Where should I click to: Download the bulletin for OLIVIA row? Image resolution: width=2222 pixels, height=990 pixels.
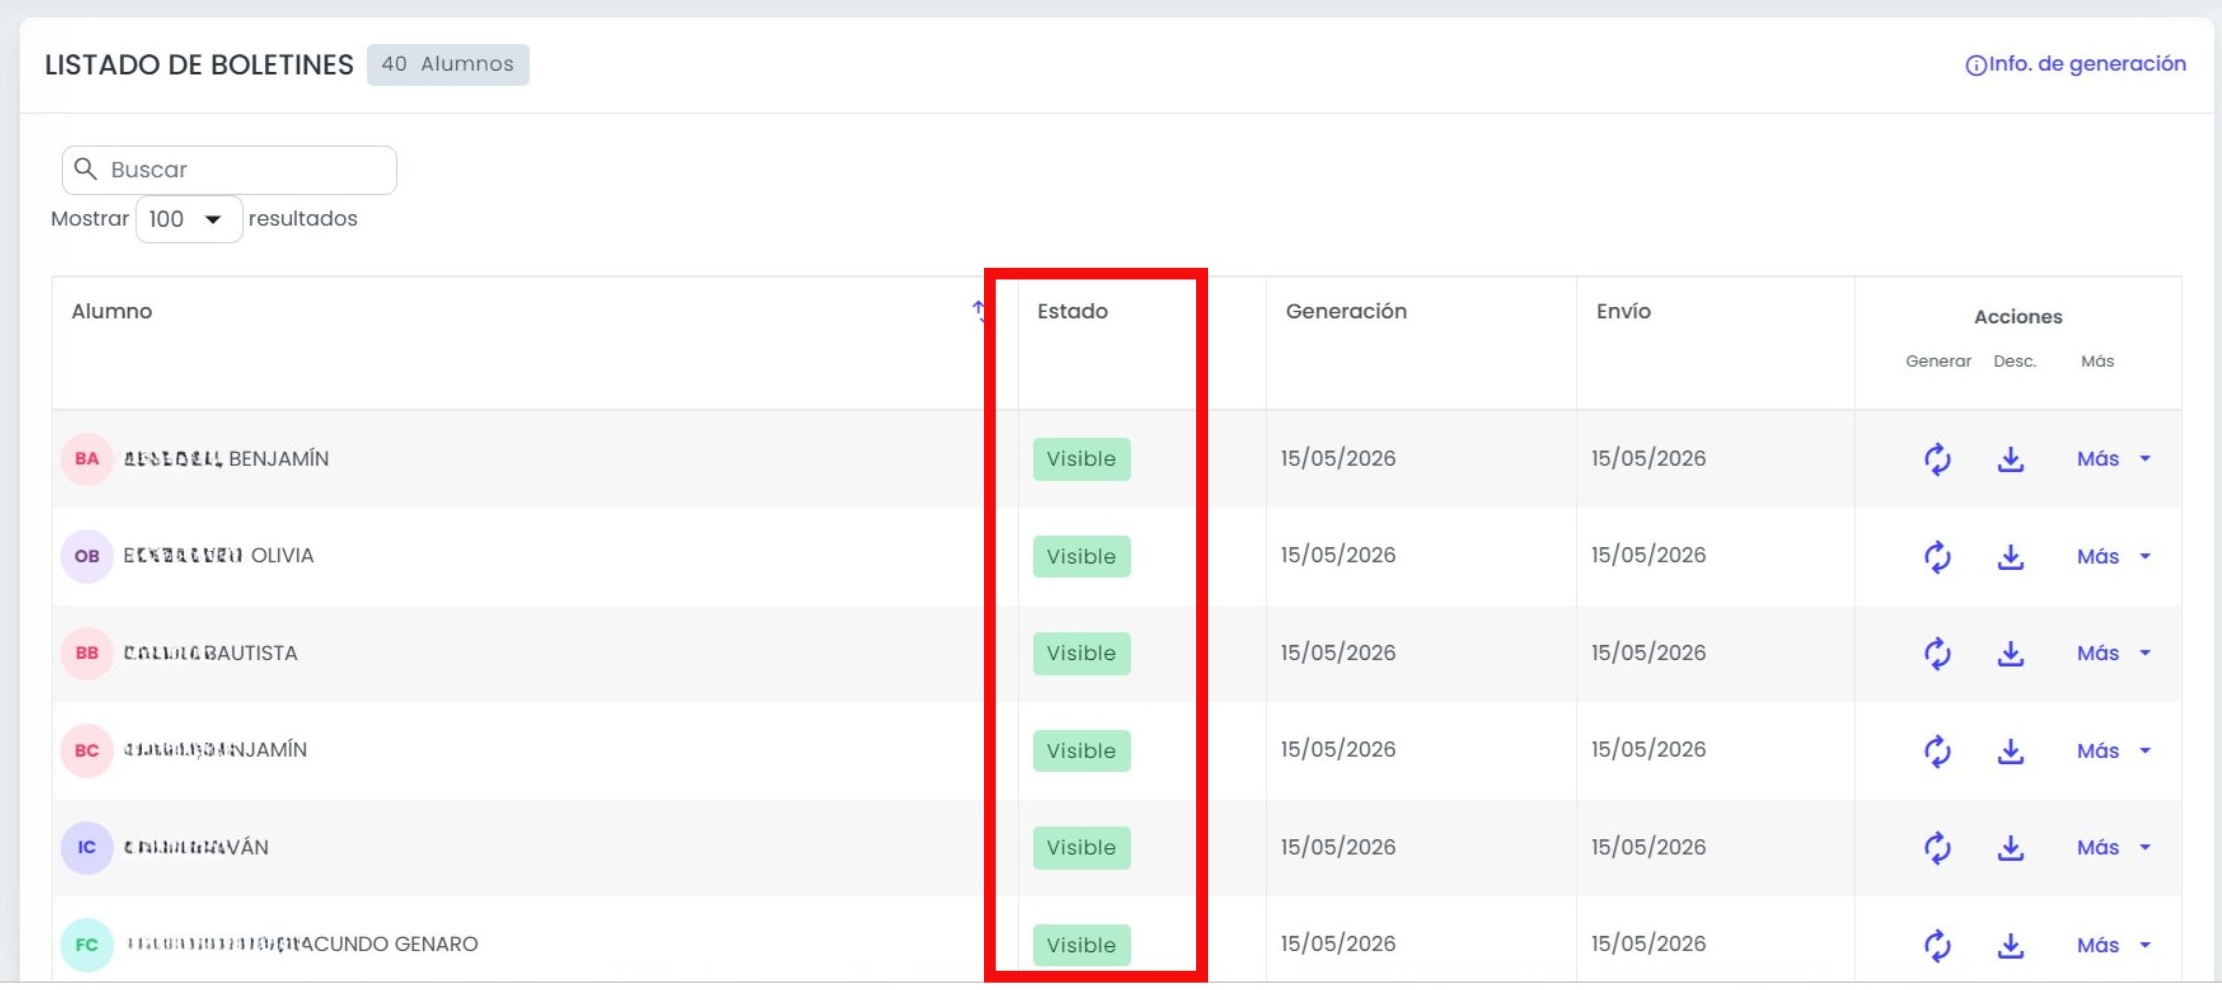click(x=2010, y=556)
